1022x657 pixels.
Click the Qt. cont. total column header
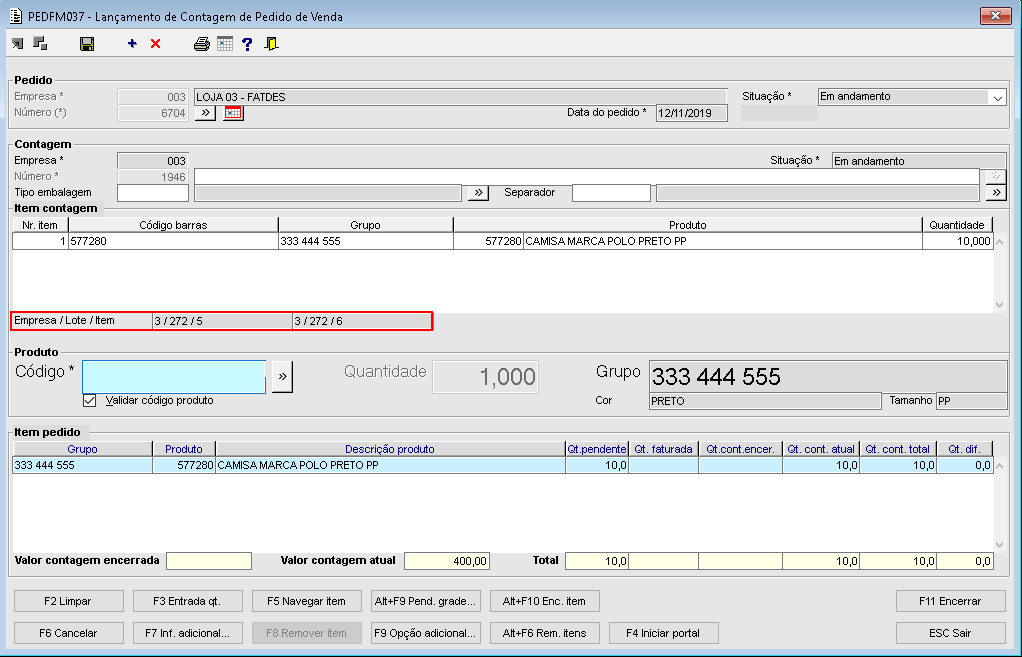pyautogui.click(x=898, y=449)
